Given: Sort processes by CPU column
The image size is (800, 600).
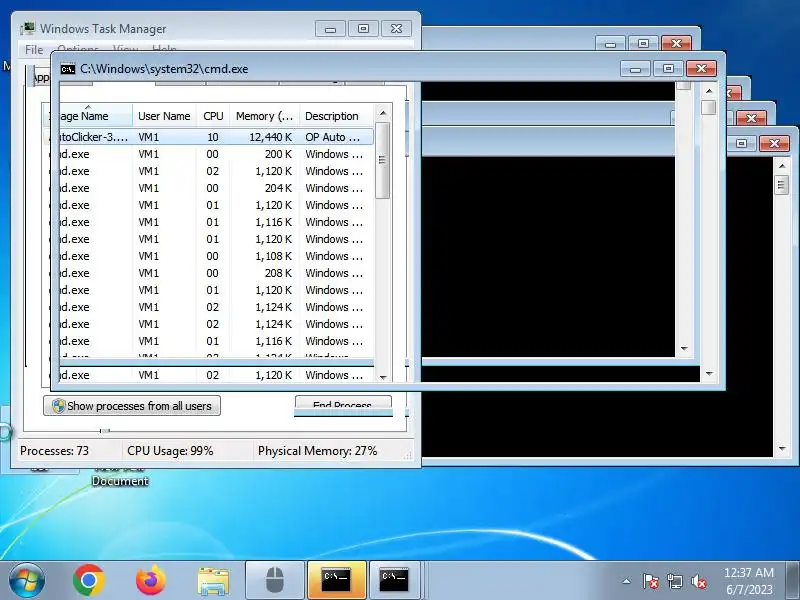Looking at the screenshot, I should click(213, 116).
